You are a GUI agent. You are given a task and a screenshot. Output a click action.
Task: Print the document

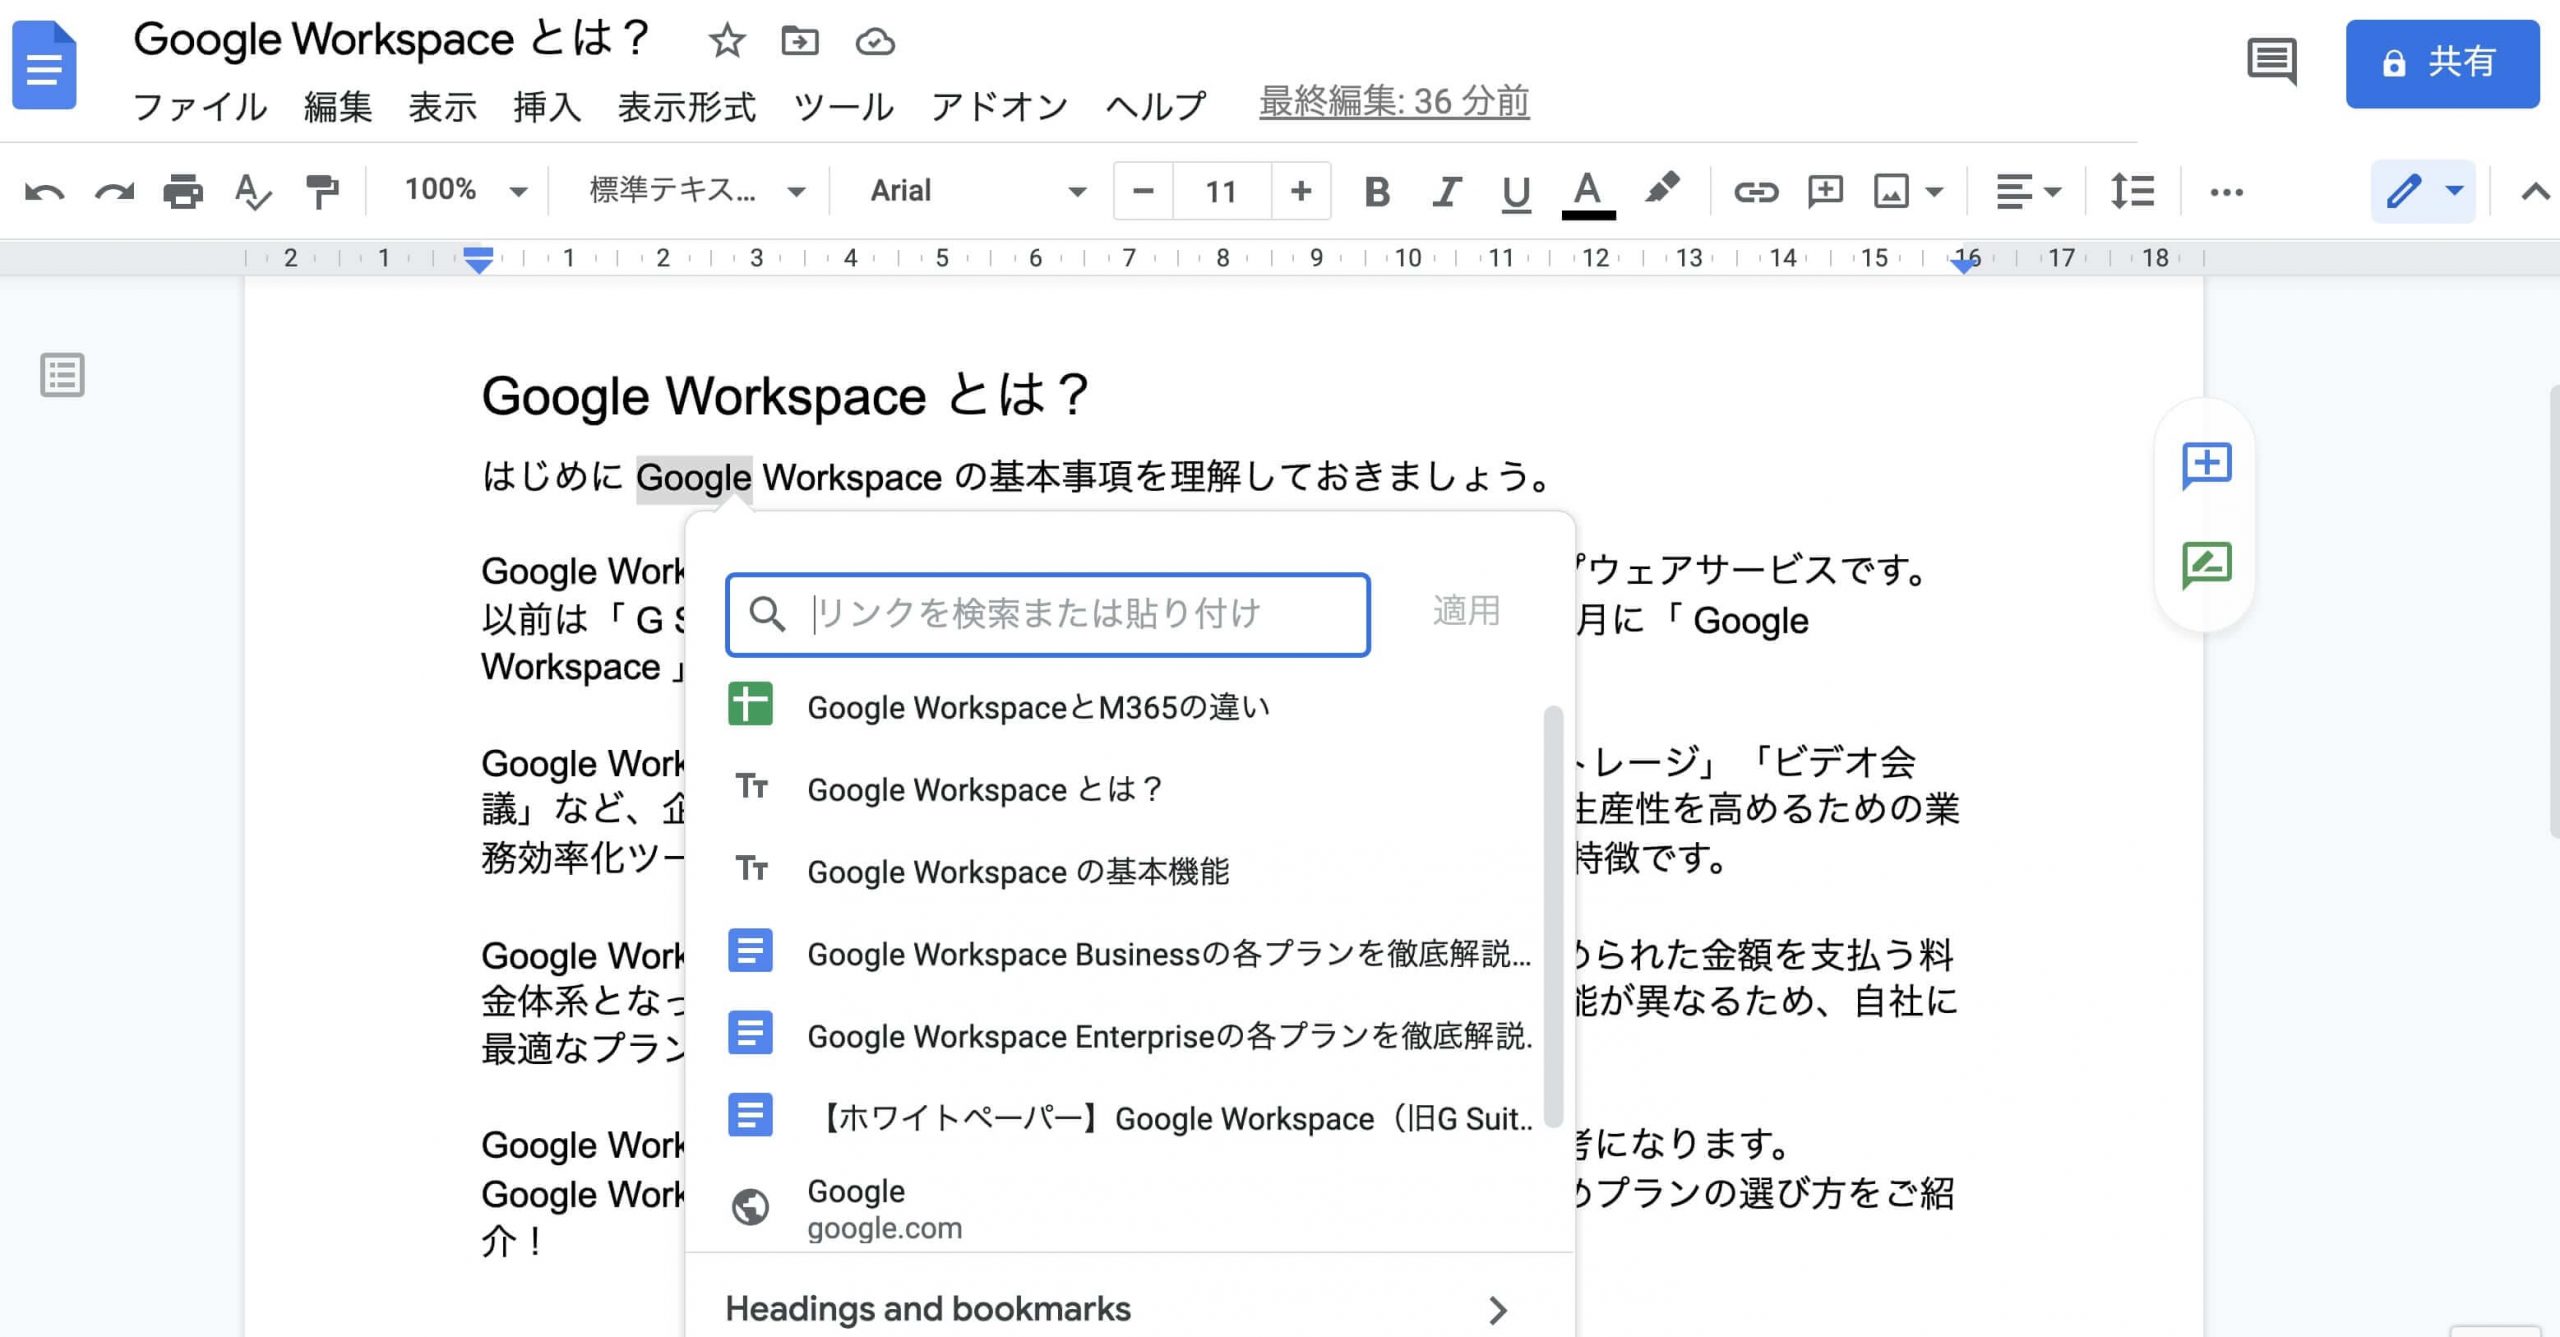click(183, 191)
